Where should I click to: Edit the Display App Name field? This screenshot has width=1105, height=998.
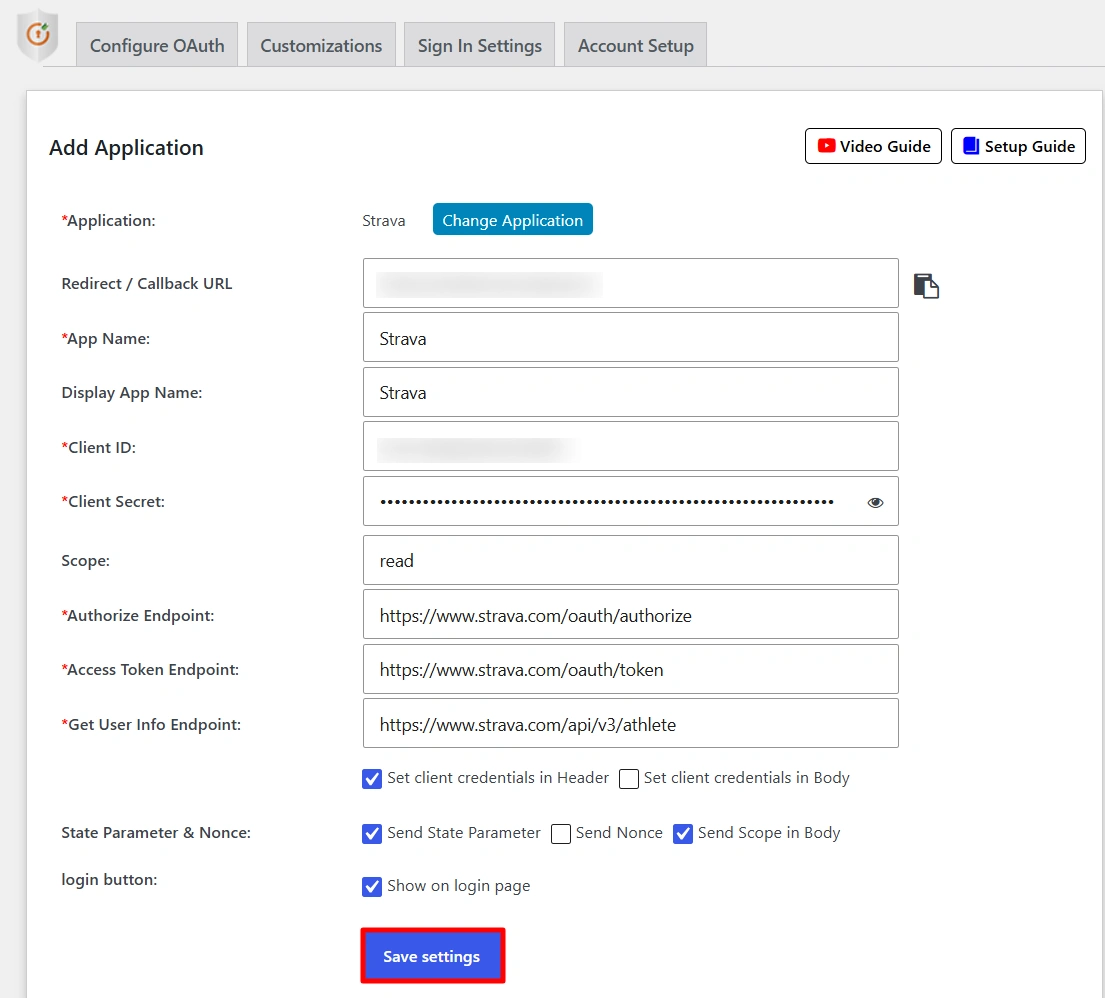[x=631, y=392]
